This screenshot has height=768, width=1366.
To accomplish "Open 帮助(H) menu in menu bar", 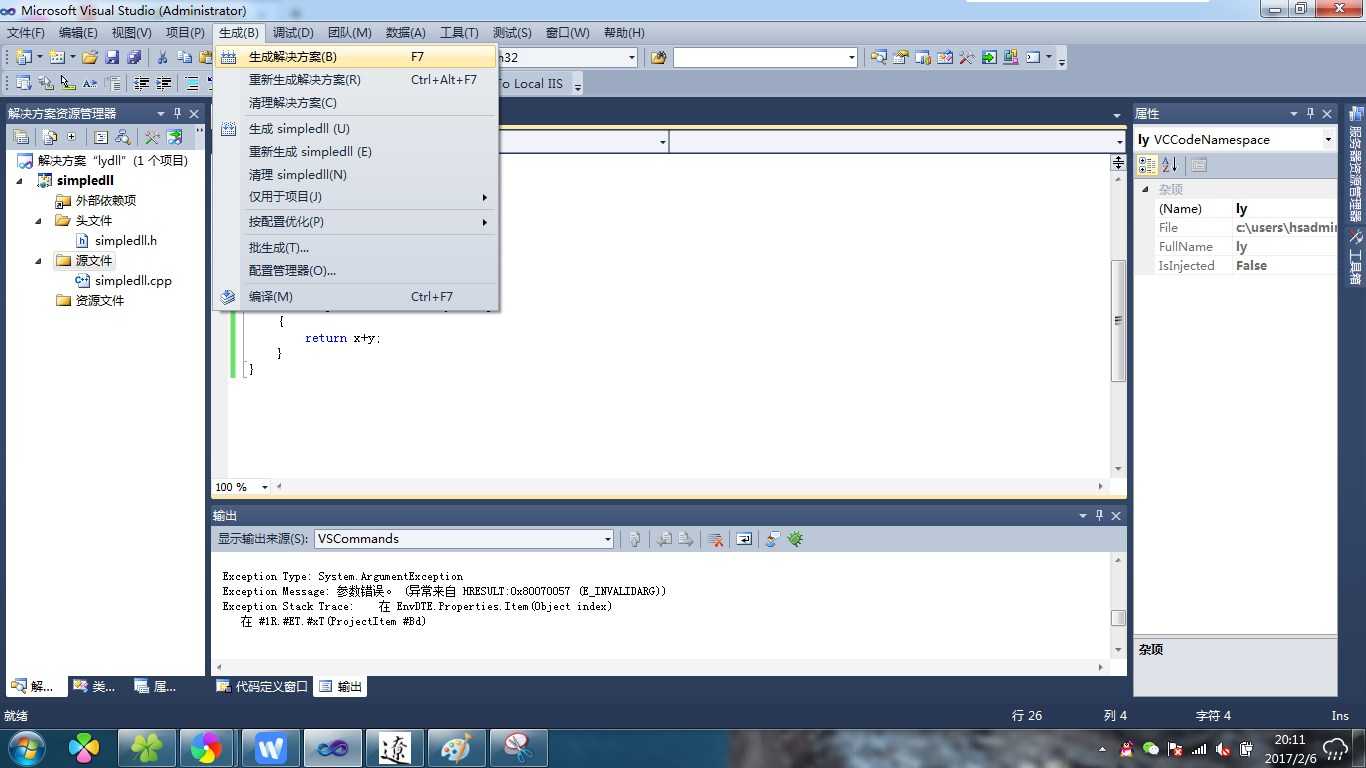I will coord(624,33).
